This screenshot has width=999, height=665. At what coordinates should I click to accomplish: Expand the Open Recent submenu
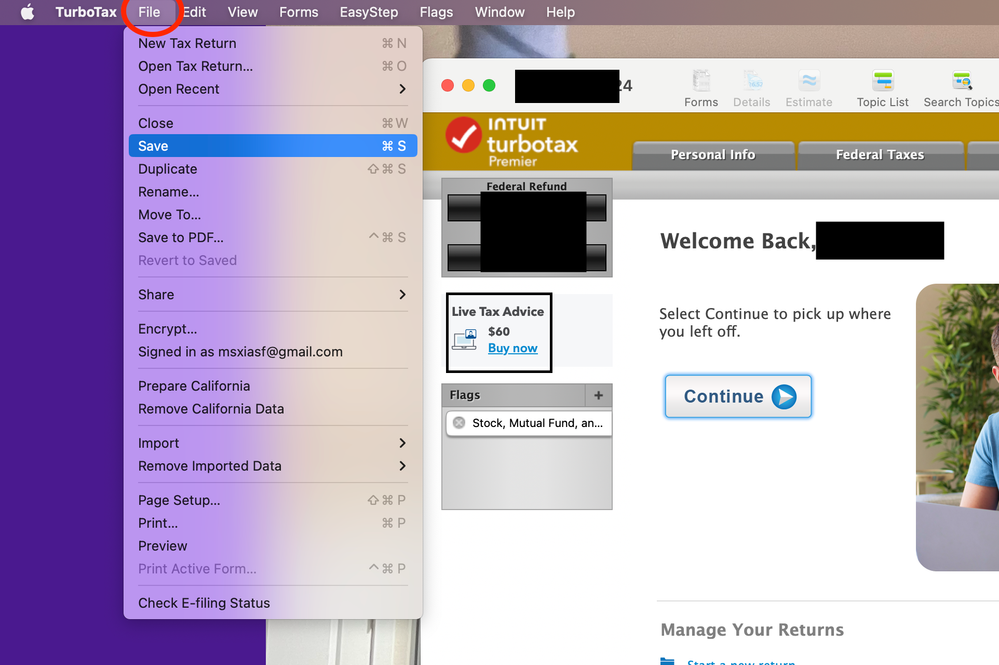273,89
